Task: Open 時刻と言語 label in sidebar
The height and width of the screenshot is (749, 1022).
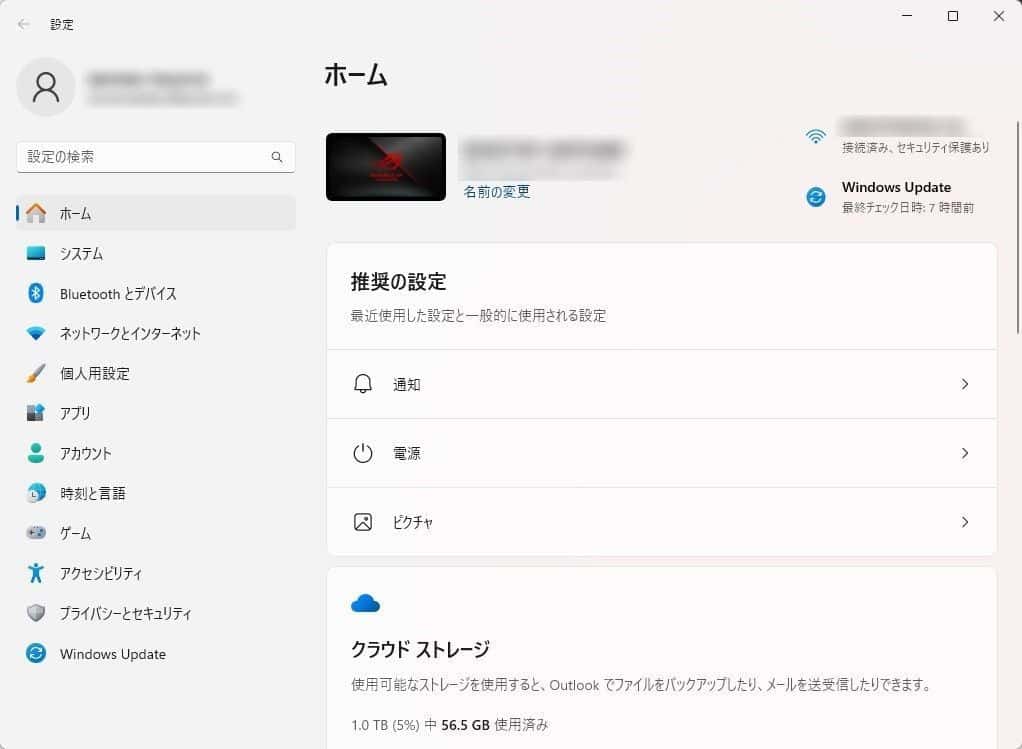Action: pyautogui.click(x=93, y=493)
